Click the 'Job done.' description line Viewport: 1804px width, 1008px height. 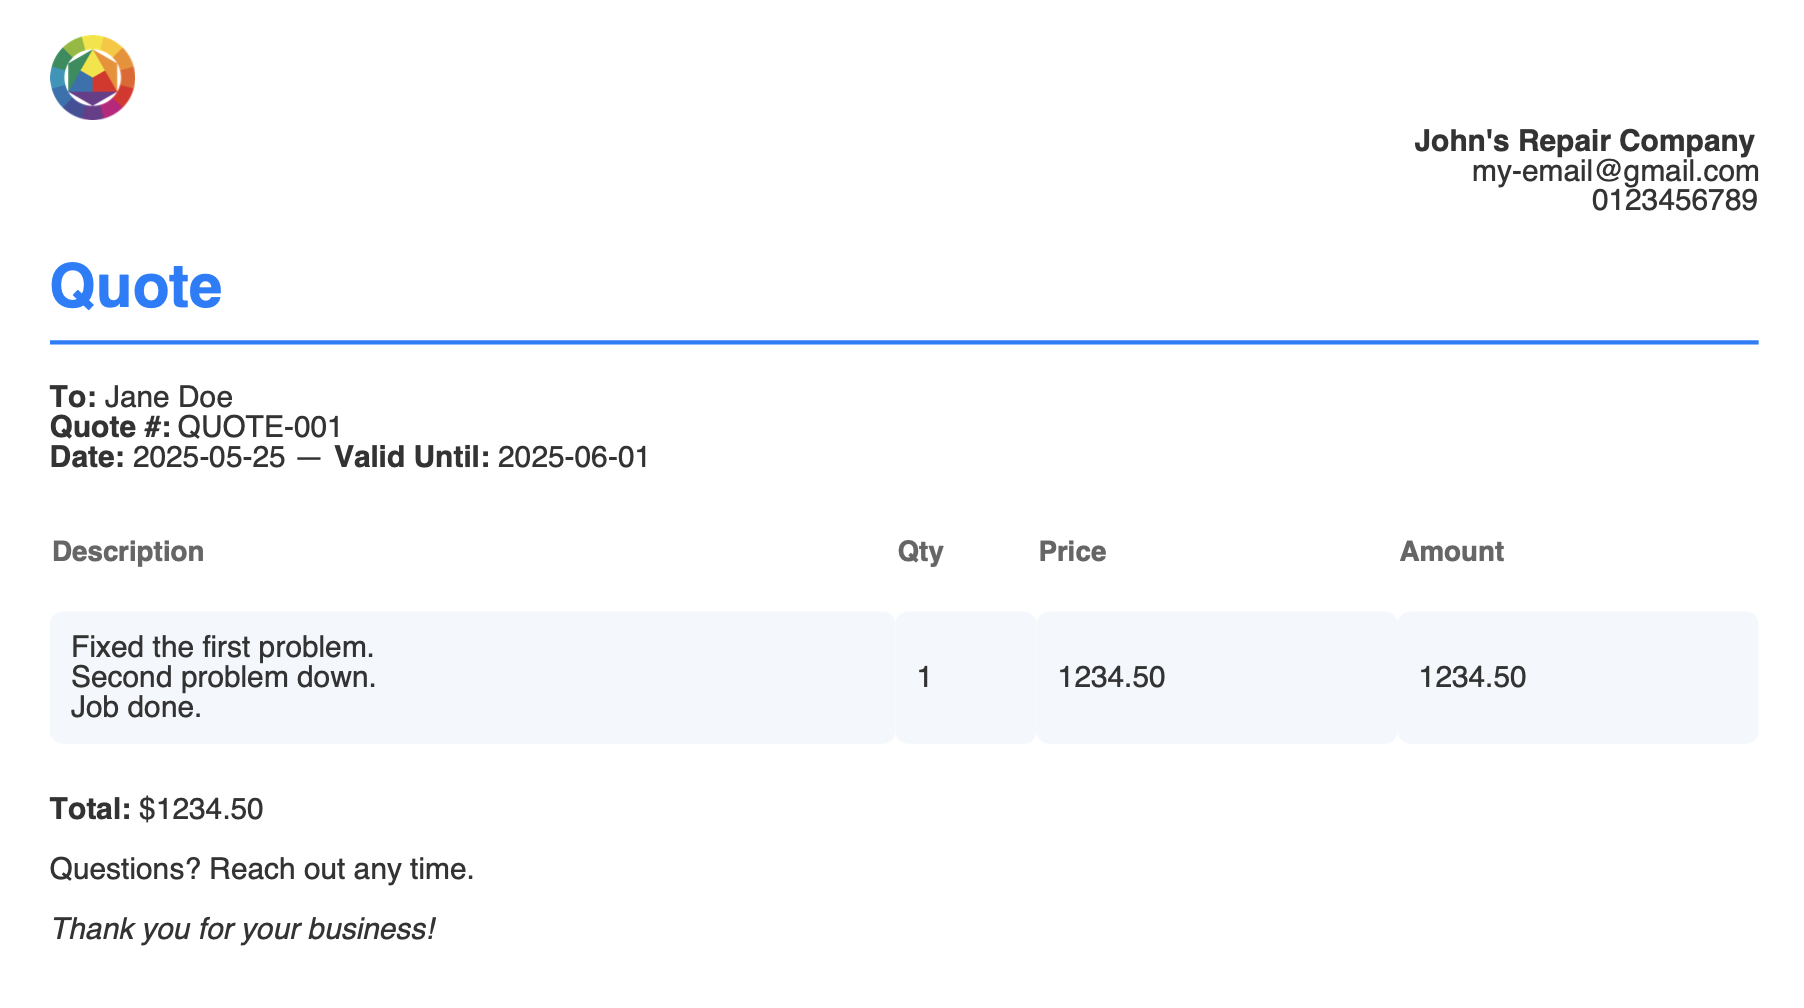pyautogui.click(x=136, y=707)
